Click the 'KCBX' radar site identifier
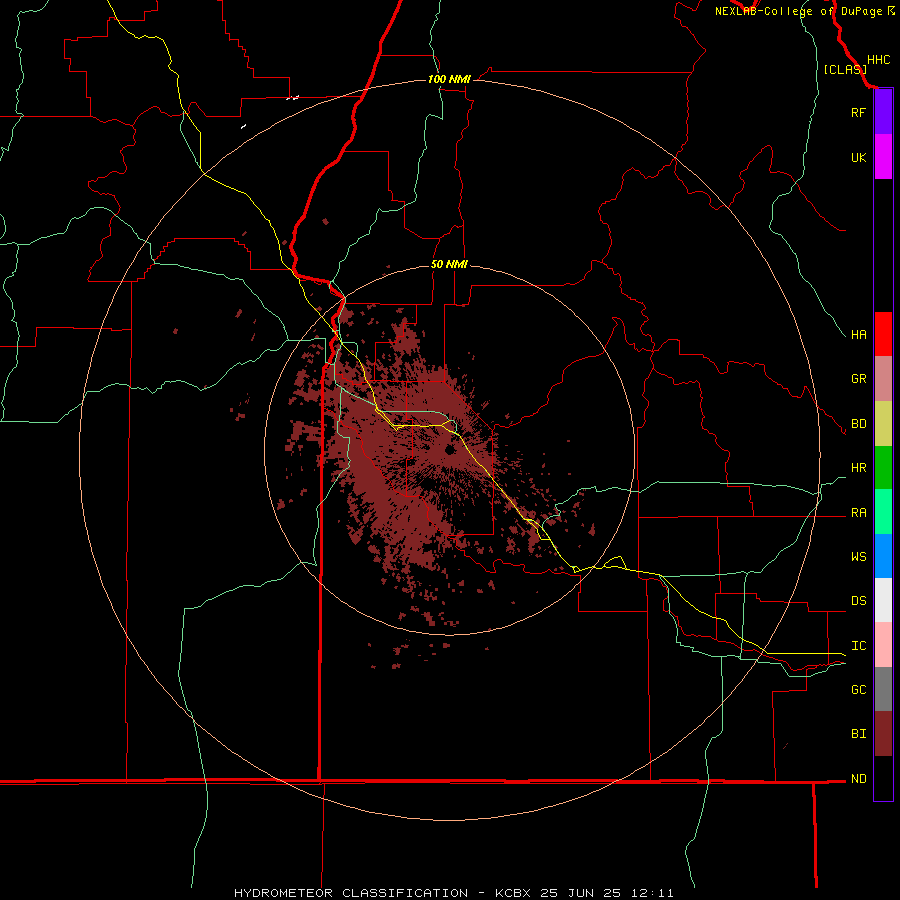Screen dimensions: 900x900 pos(513,893)
